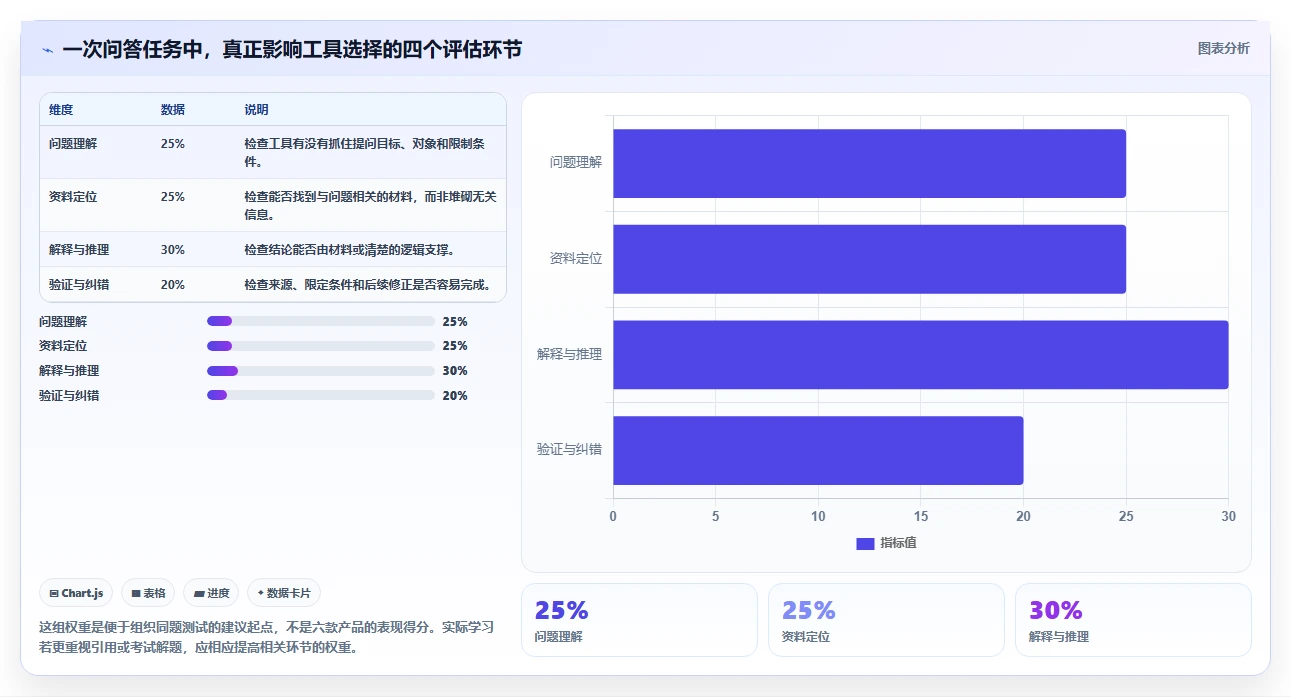
Task: Open the 25% 问题理解 data card
Action: (639, 620)
